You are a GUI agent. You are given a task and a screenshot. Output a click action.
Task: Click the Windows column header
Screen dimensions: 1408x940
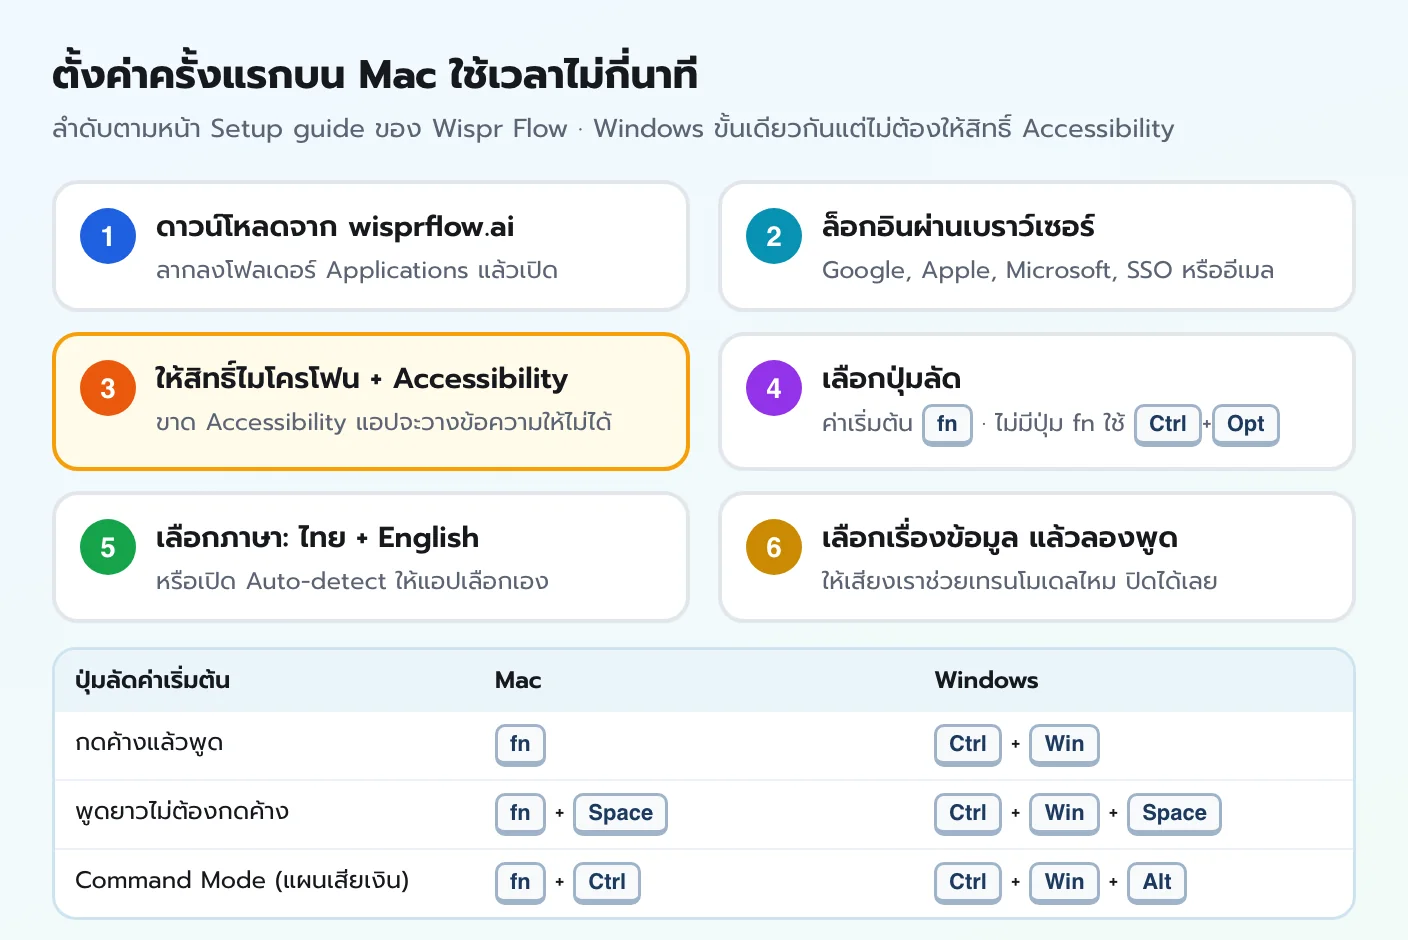pos(986,680)
